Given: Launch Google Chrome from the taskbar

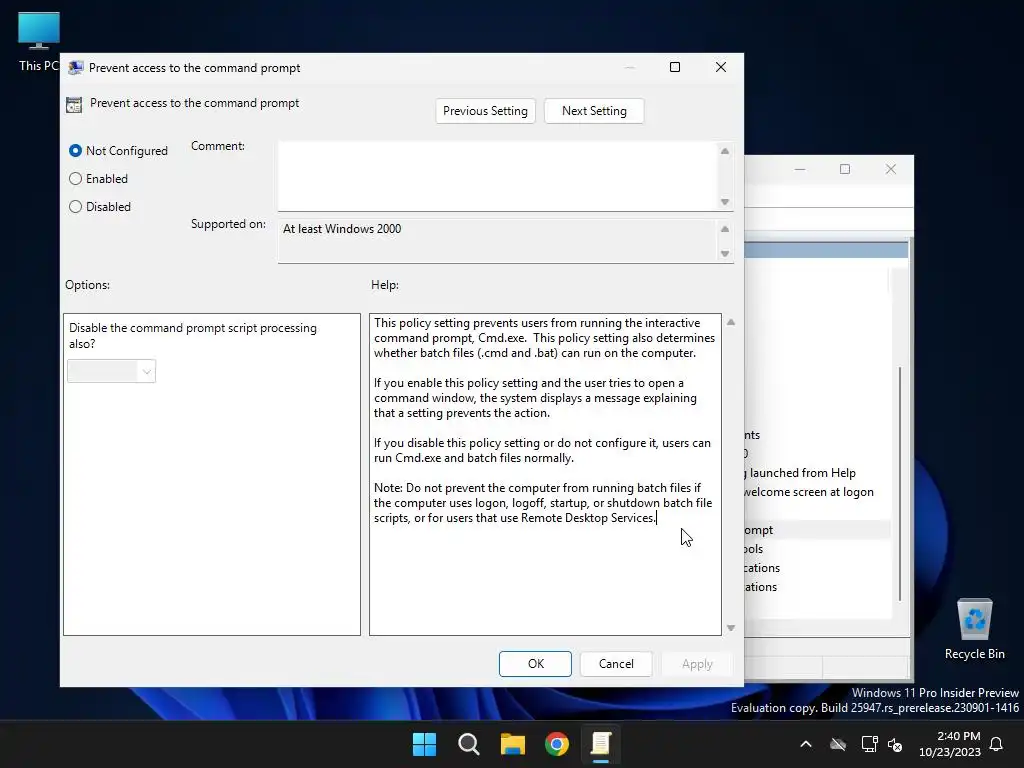Looking at the screenshot, I should [557, 744].
